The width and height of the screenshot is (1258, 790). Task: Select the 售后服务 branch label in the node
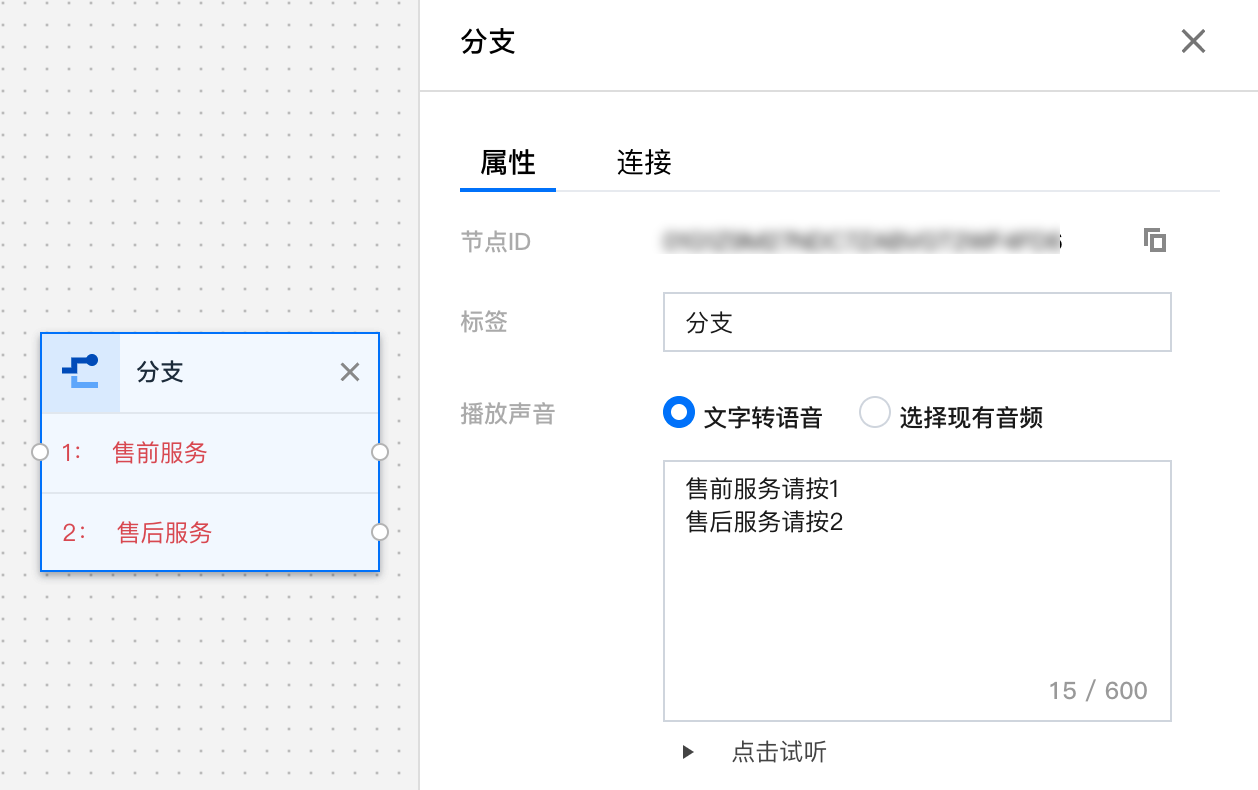pos(165,533)
